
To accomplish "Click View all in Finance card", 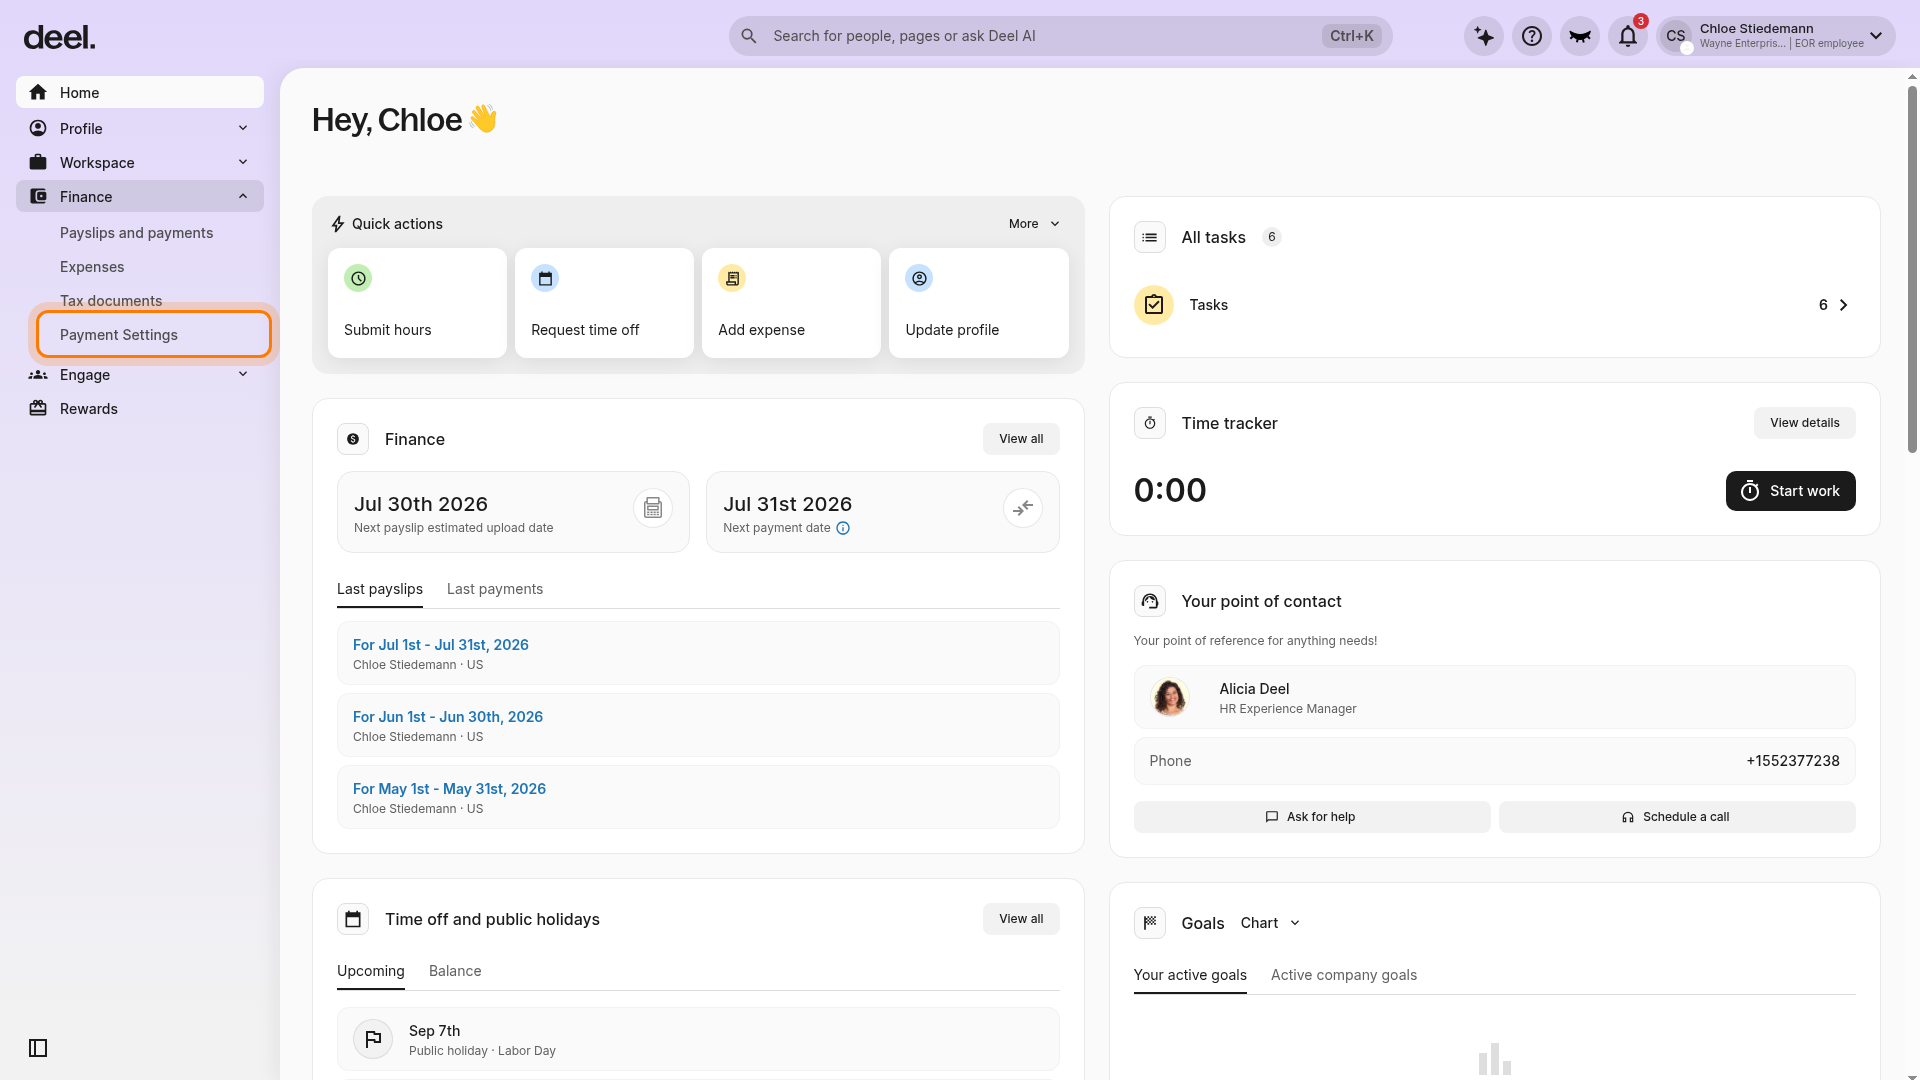I will pos(1021,439).
